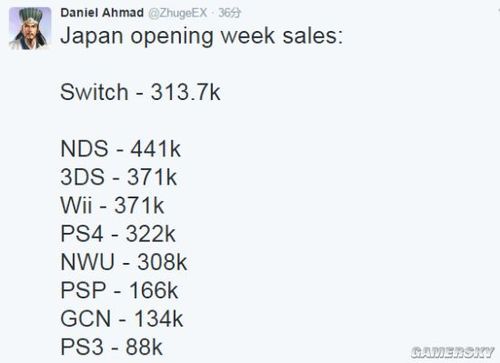Click the Switch - 313.7k line
The width and height of the screenshot is (500, 363).
(x=140, y=92)
